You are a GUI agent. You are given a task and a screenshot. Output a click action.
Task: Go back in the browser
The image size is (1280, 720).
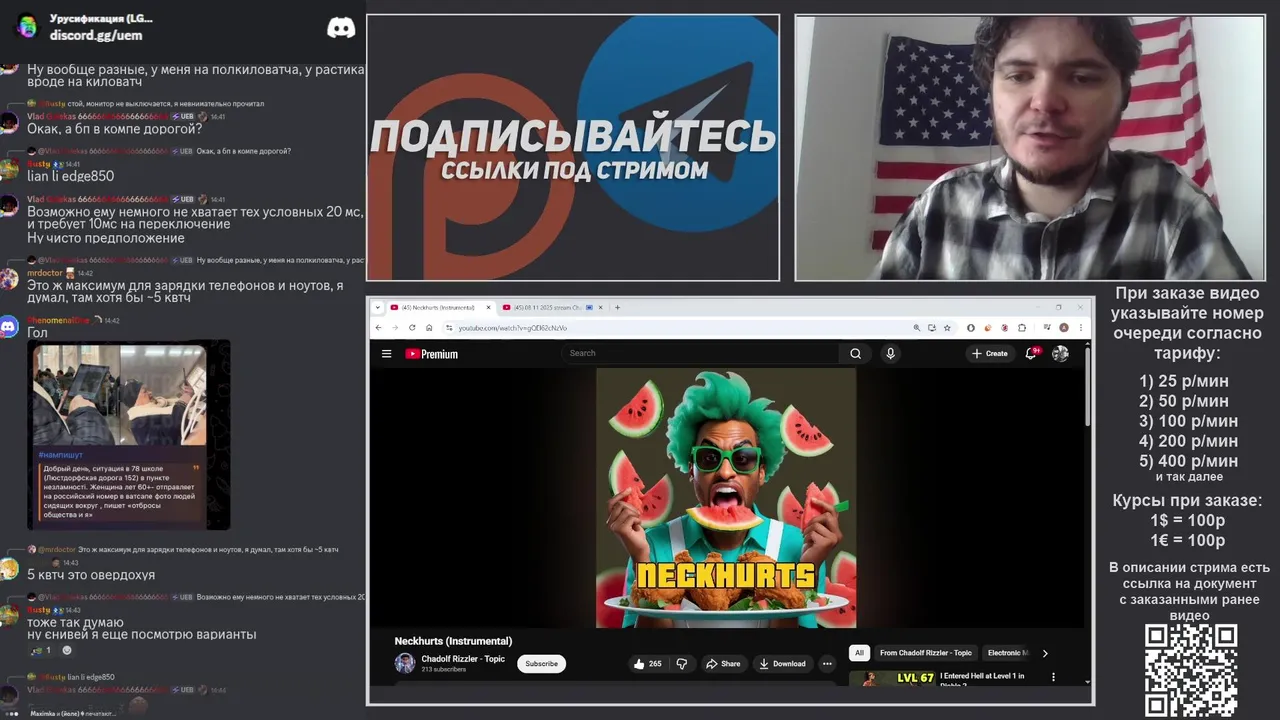point(378,328)
